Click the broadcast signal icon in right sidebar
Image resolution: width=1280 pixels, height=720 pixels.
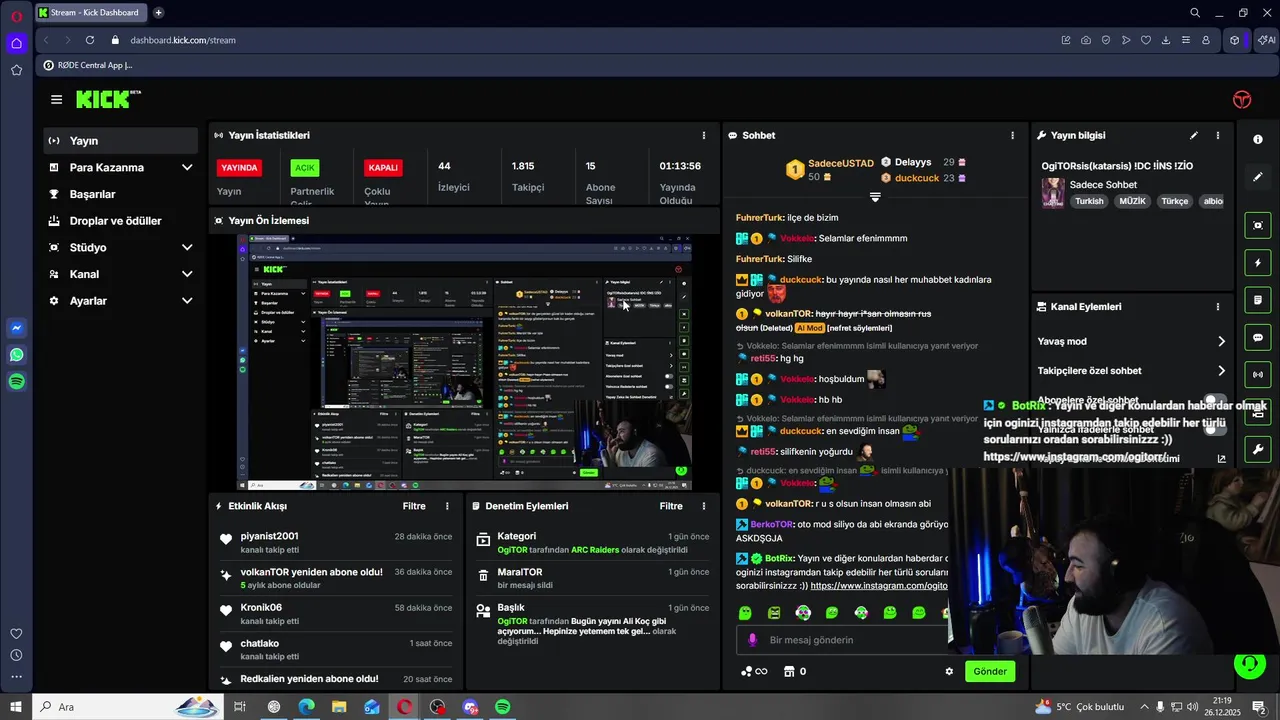(x=1258, y=375)
